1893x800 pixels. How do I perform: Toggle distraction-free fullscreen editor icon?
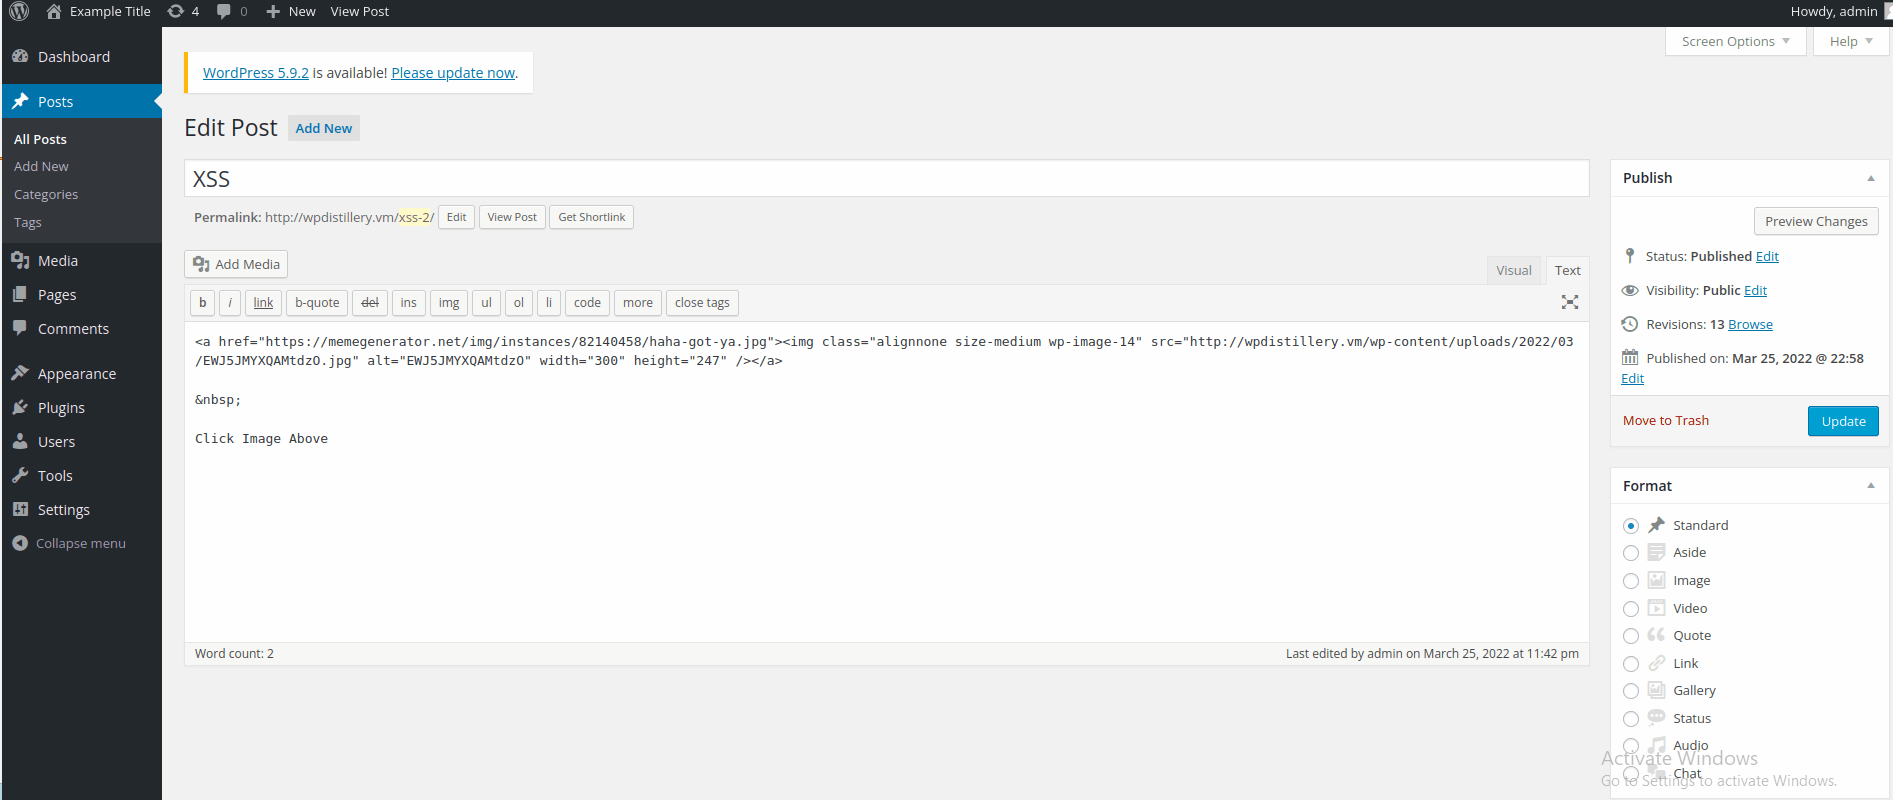1570,302
